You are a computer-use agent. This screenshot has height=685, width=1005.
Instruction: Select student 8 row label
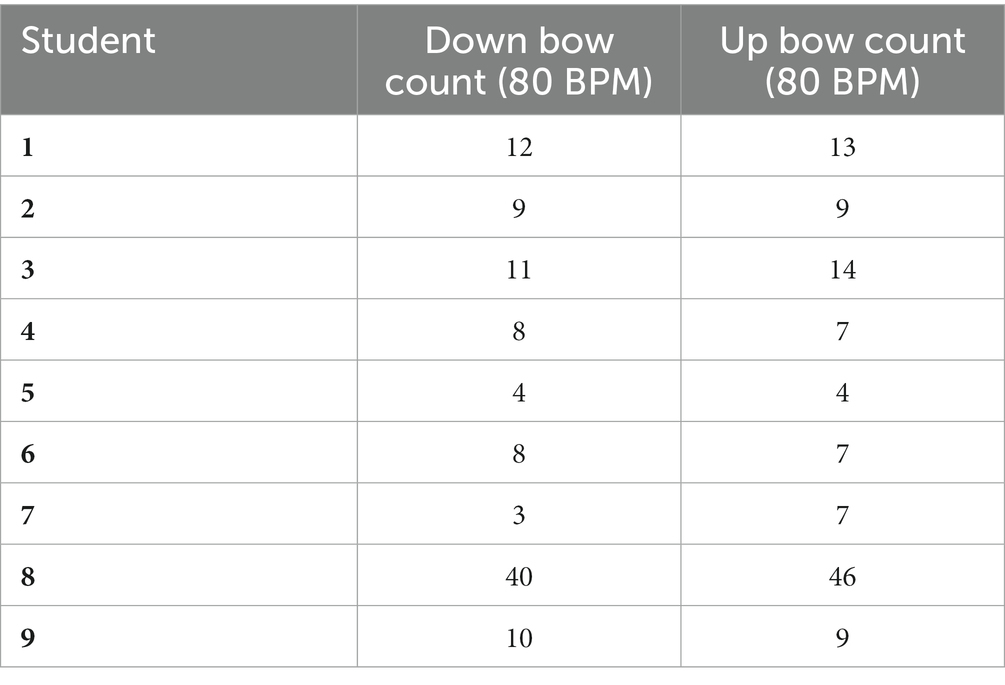(x=27, y=576)
